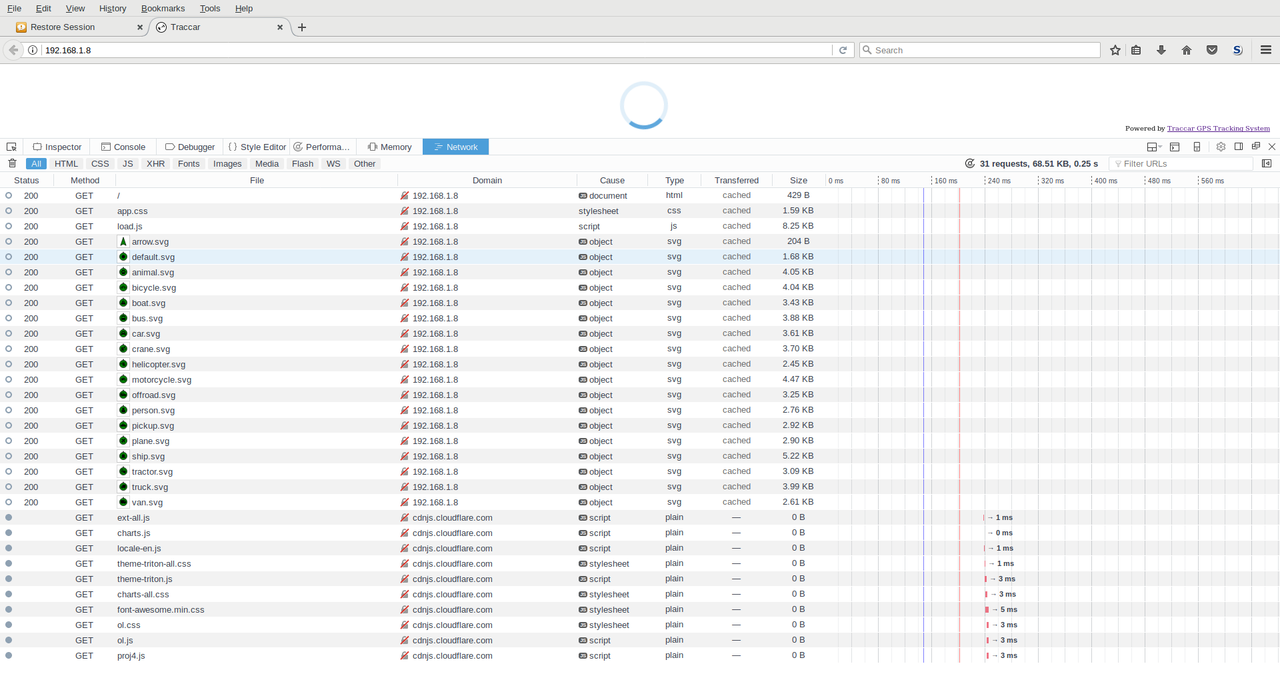Screen dimensions: 1280x688
Task: Click the default.svg file icon
Action: 124,257
